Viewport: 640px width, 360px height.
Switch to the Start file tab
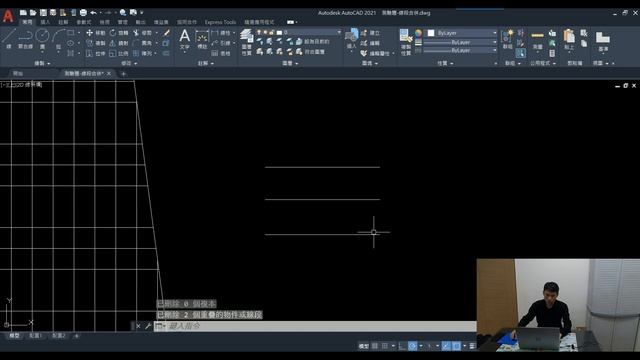coord(18,73)
